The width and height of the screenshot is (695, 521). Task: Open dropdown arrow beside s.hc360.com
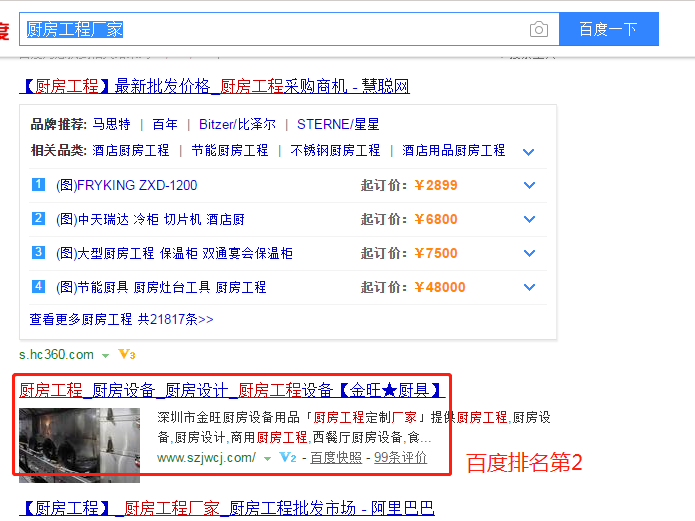point(105,355)
